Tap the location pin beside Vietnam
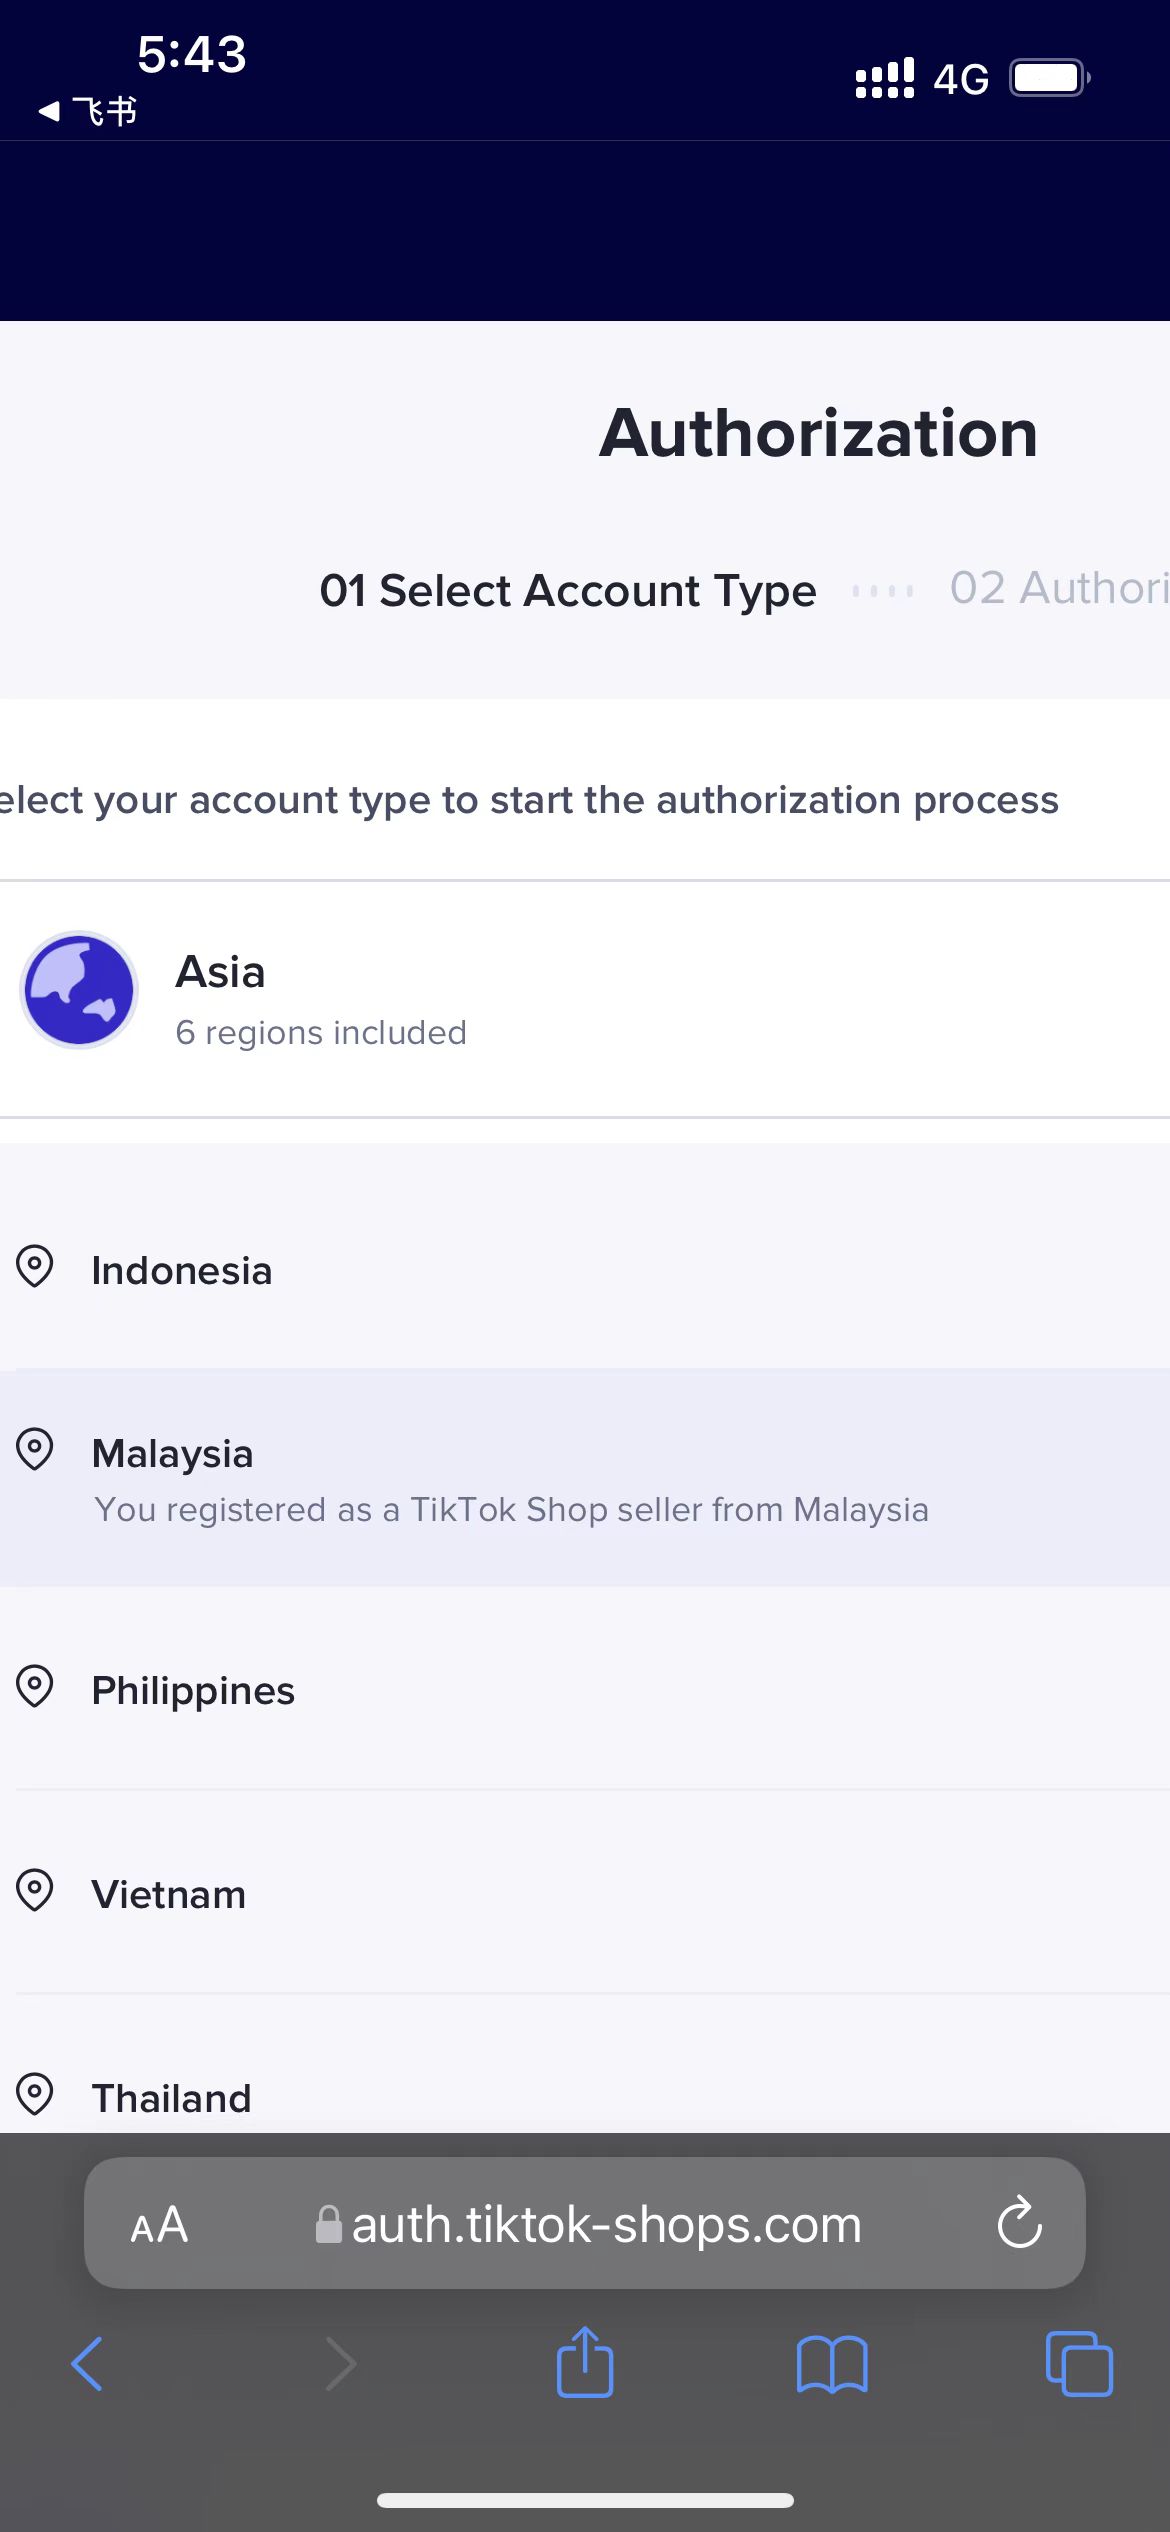Screen dimensions: 1170x2532 tap(35, 1891)
